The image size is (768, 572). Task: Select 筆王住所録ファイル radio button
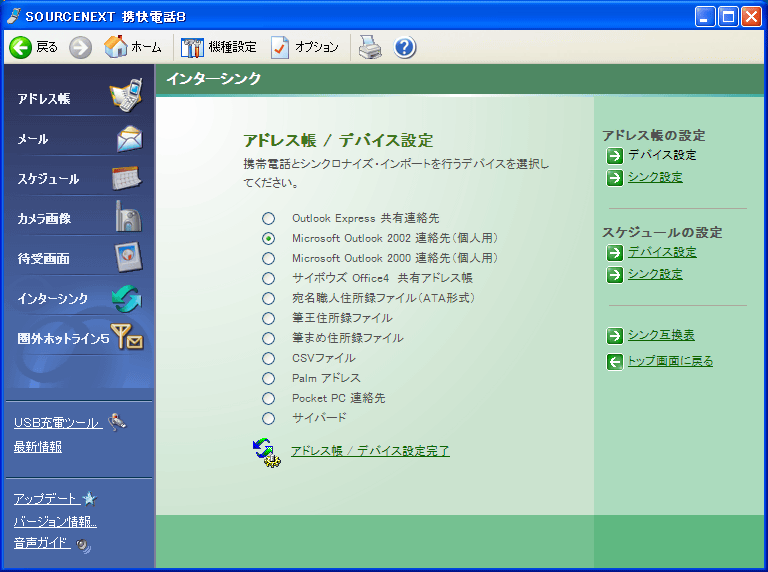(268, 318)
